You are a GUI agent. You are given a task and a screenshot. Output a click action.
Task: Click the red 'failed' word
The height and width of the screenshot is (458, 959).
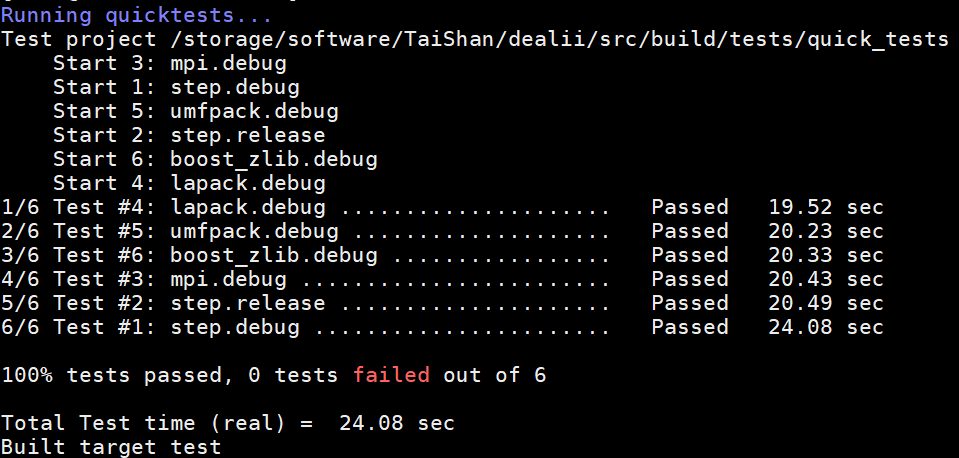[391, 375]
